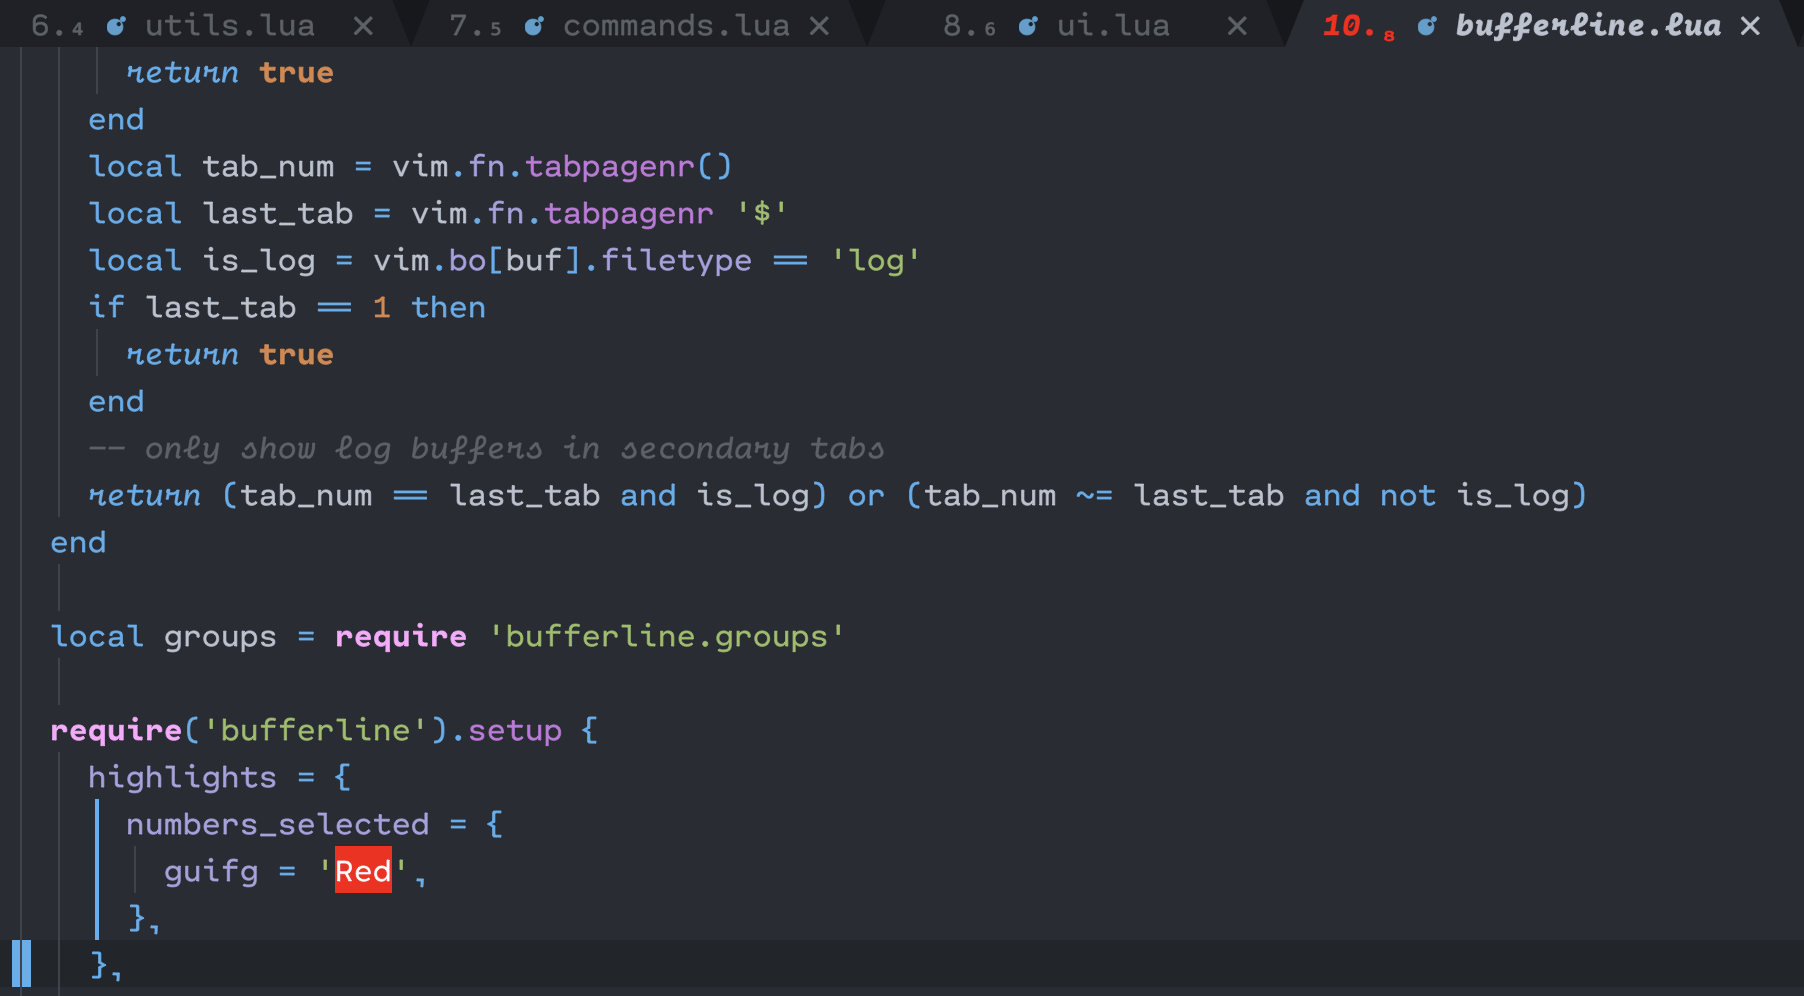The image size is (1804, 996).
Task: Click the Lua icon on the utils.lua tab
Action: pyautogui.click(x=116, y=25)
